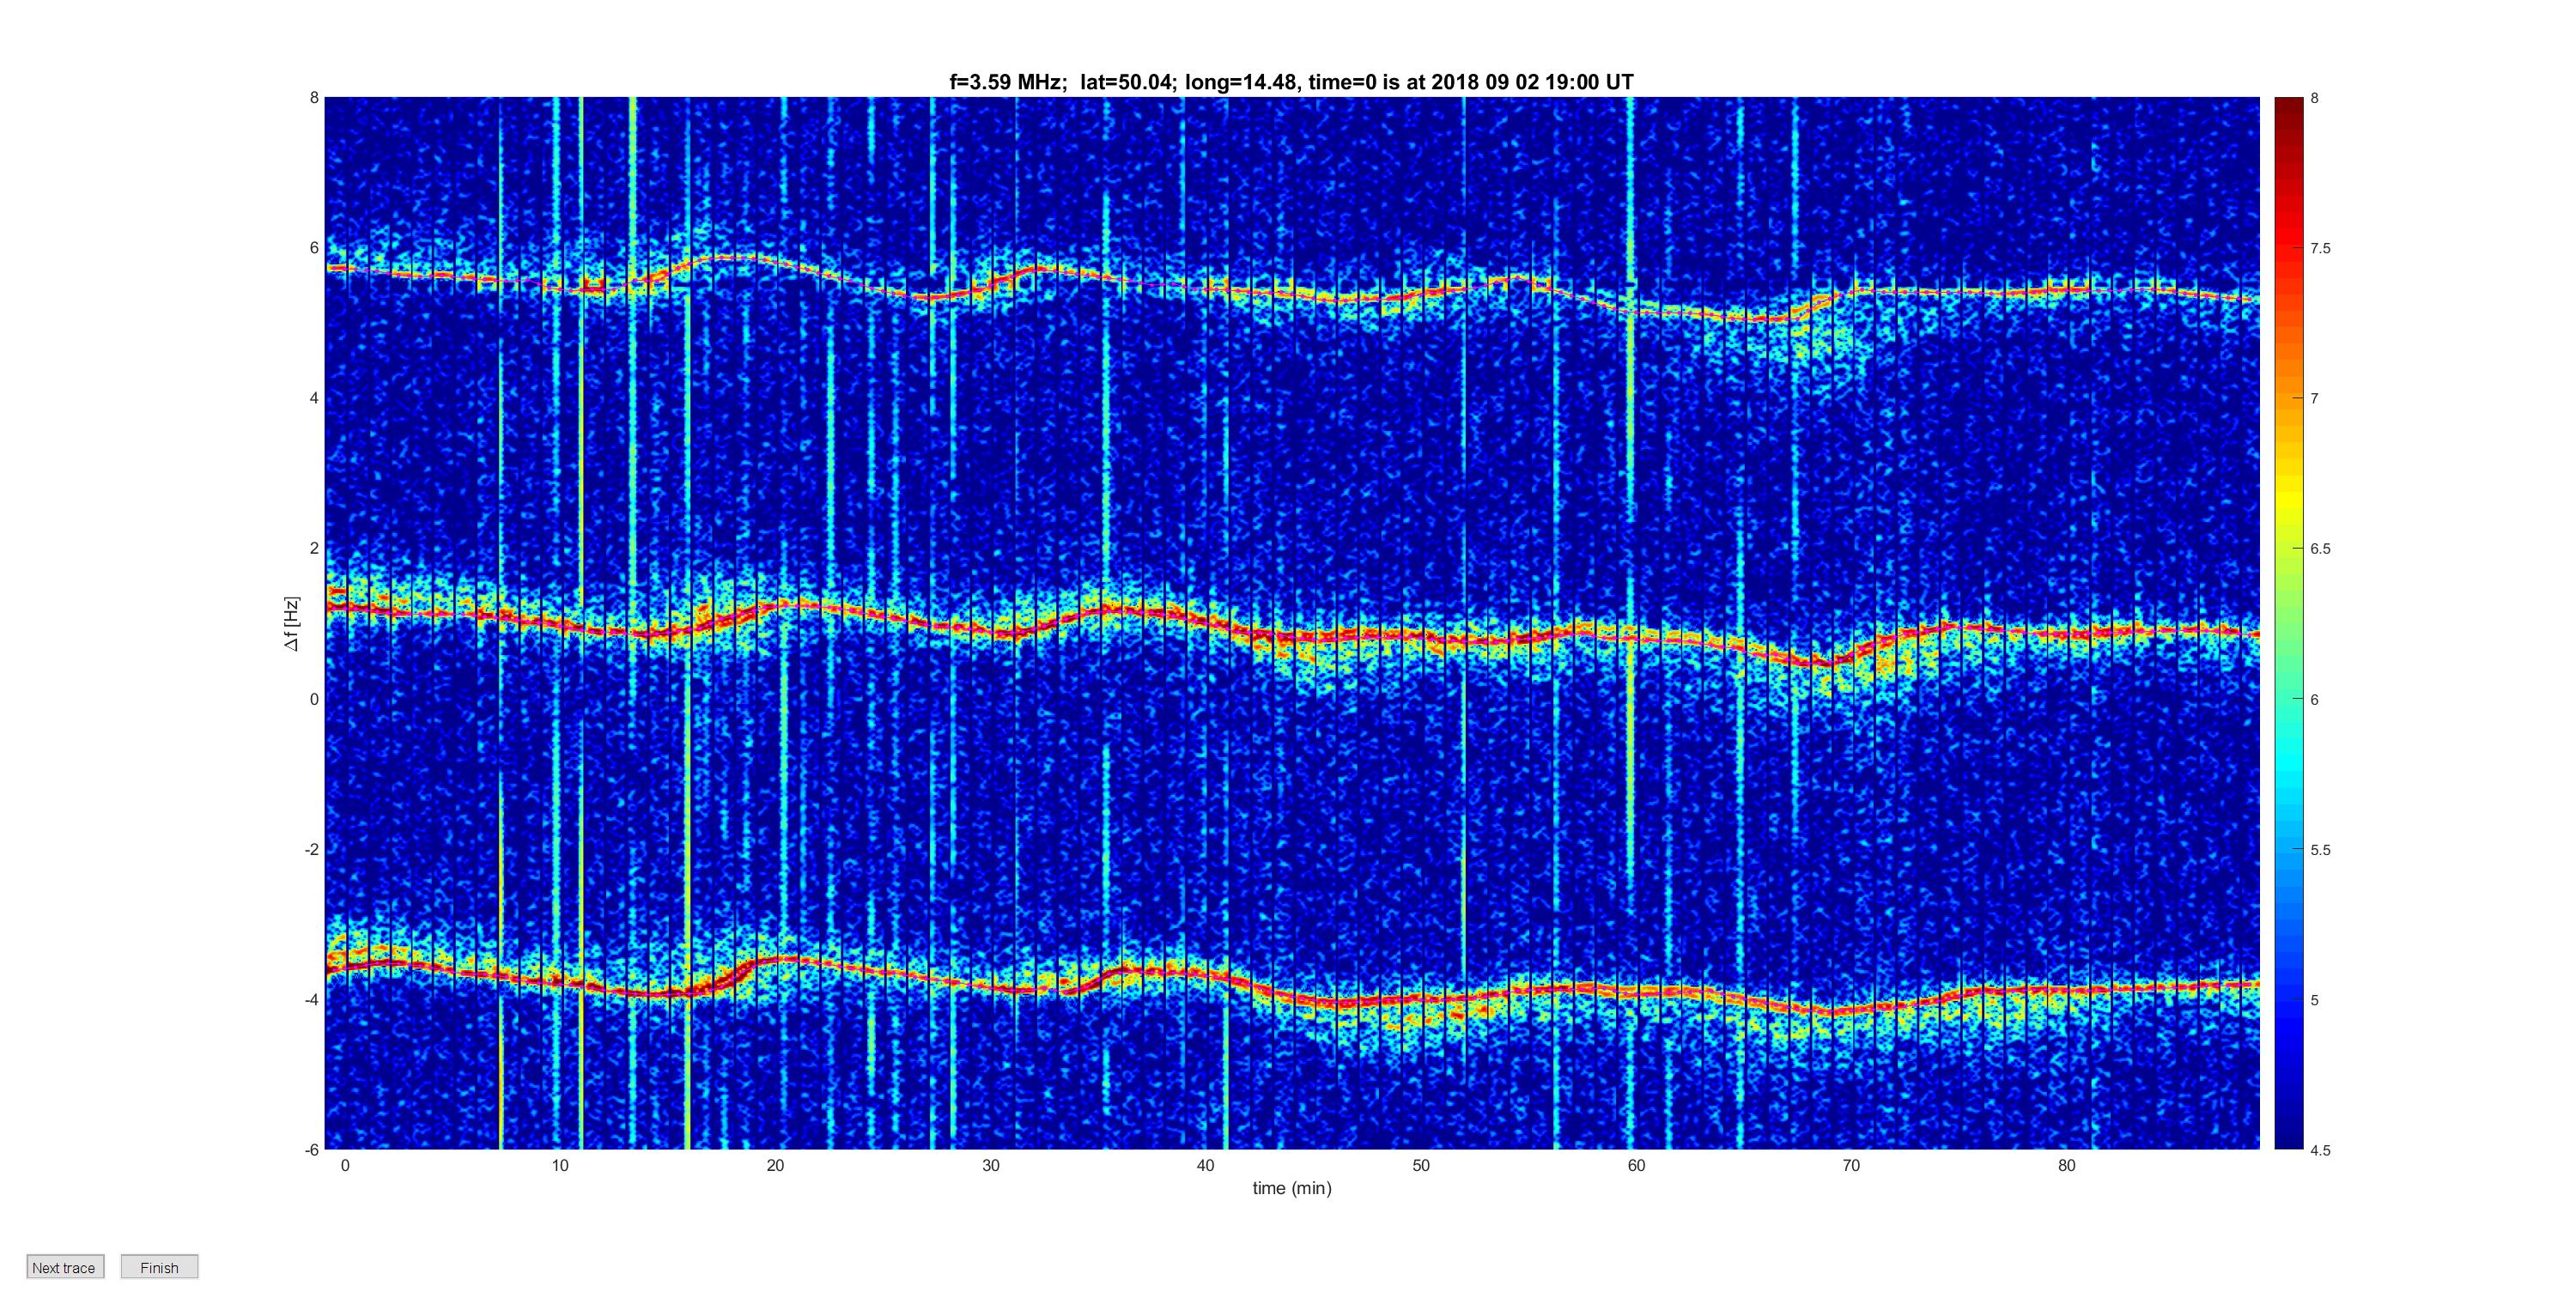The width and height of the screenshot is (2576, 1292).
Task: Click x-axis tick label 10
Action: click(560, 1165)
